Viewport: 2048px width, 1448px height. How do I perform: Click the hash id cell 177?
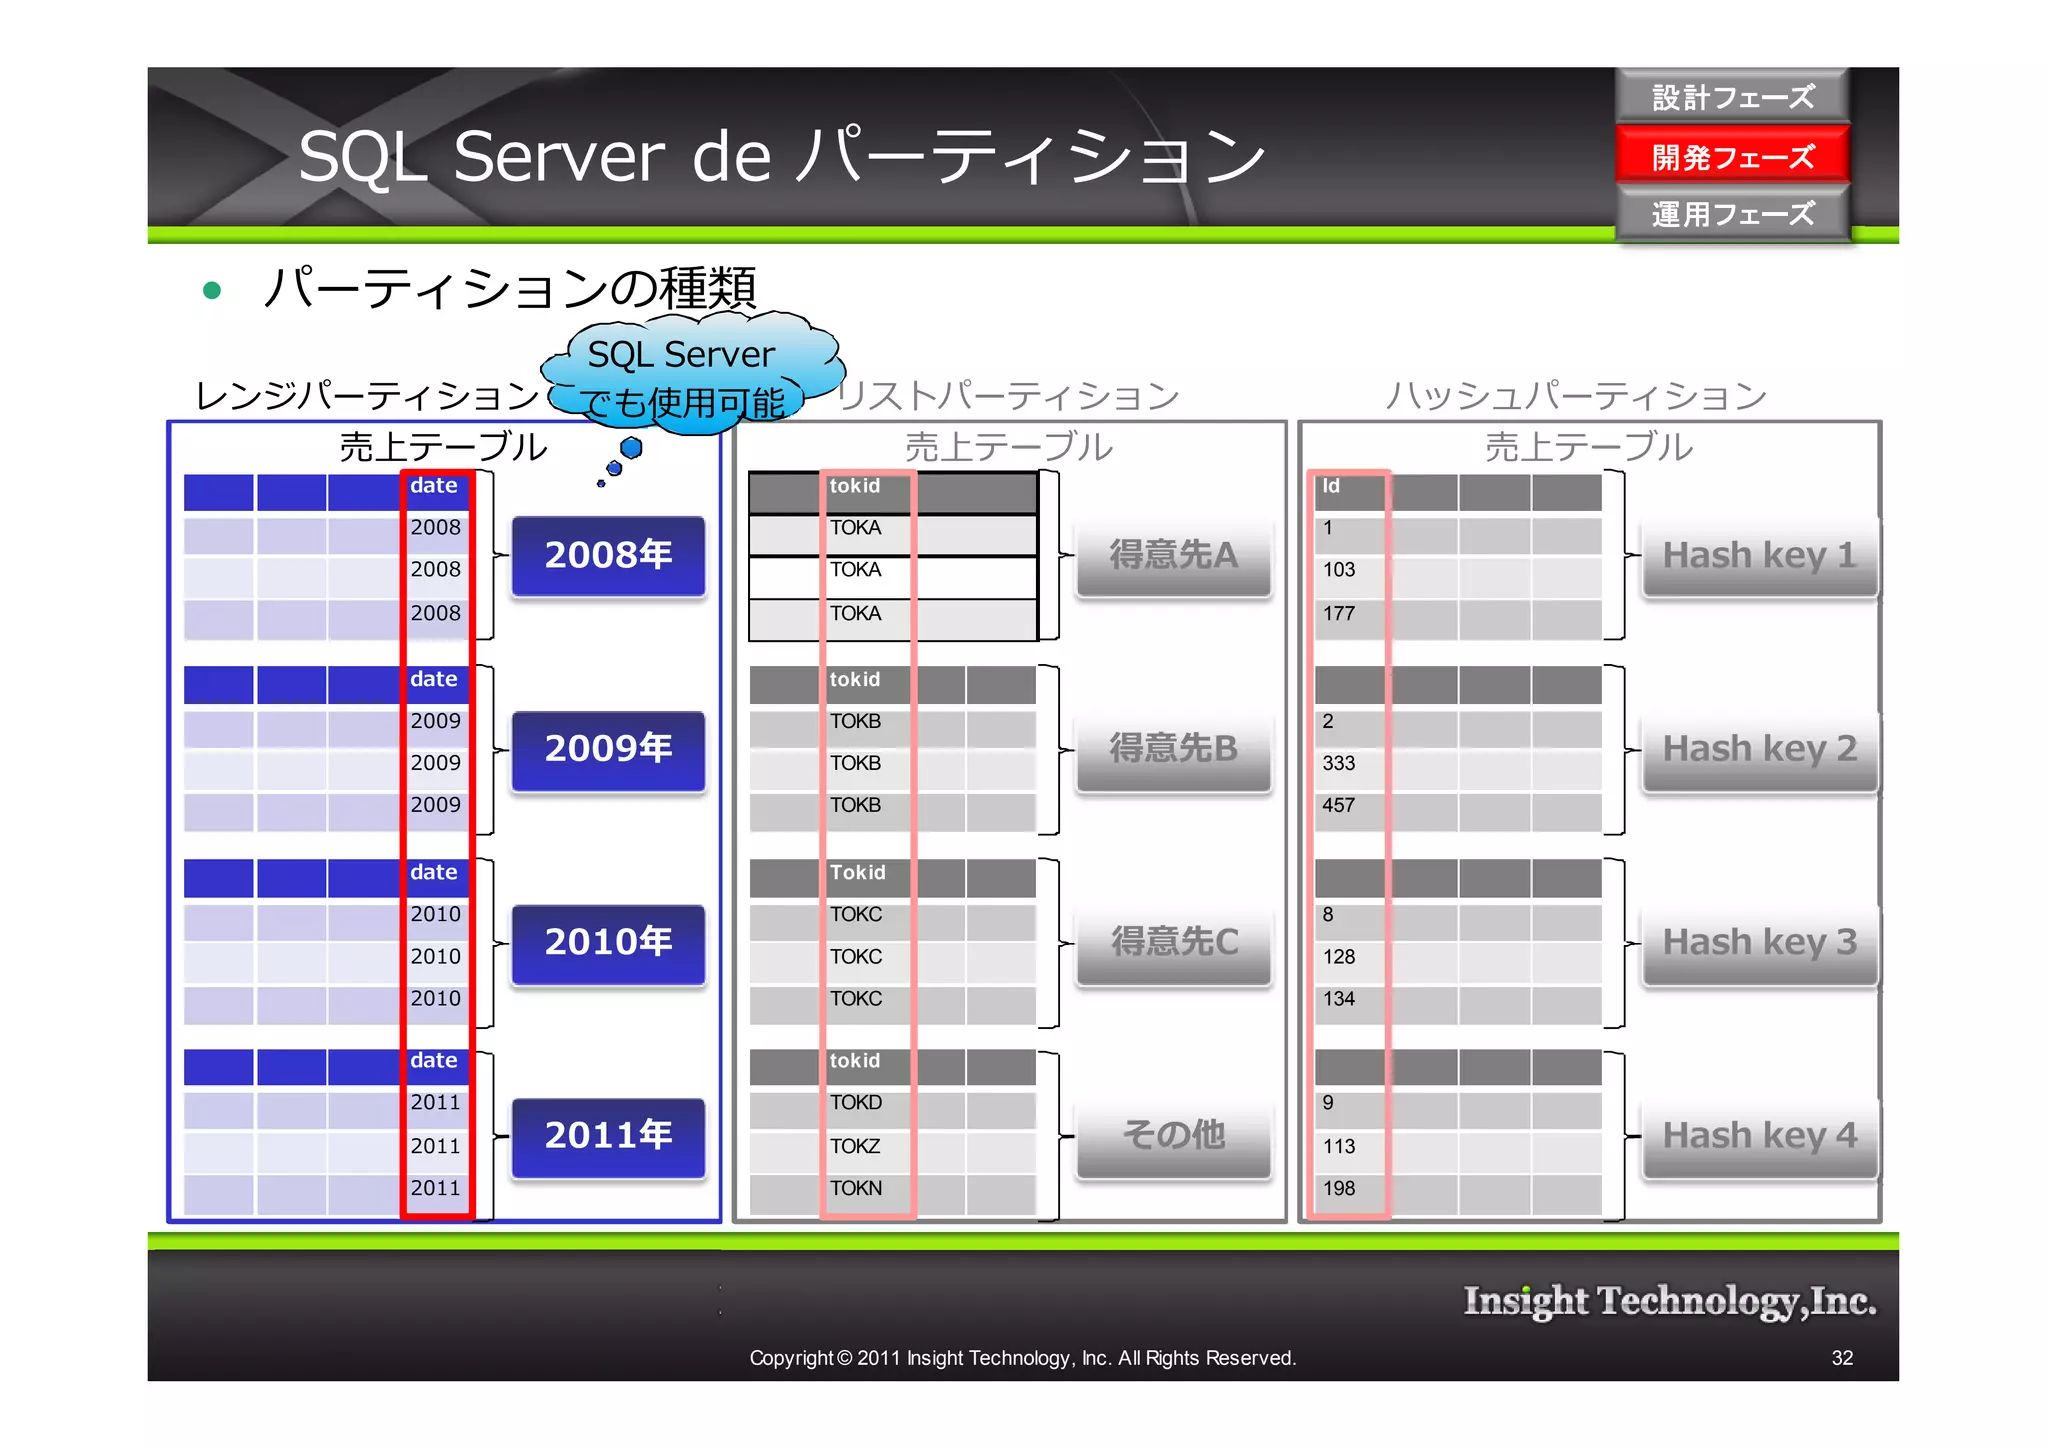tap(1349, 619)
